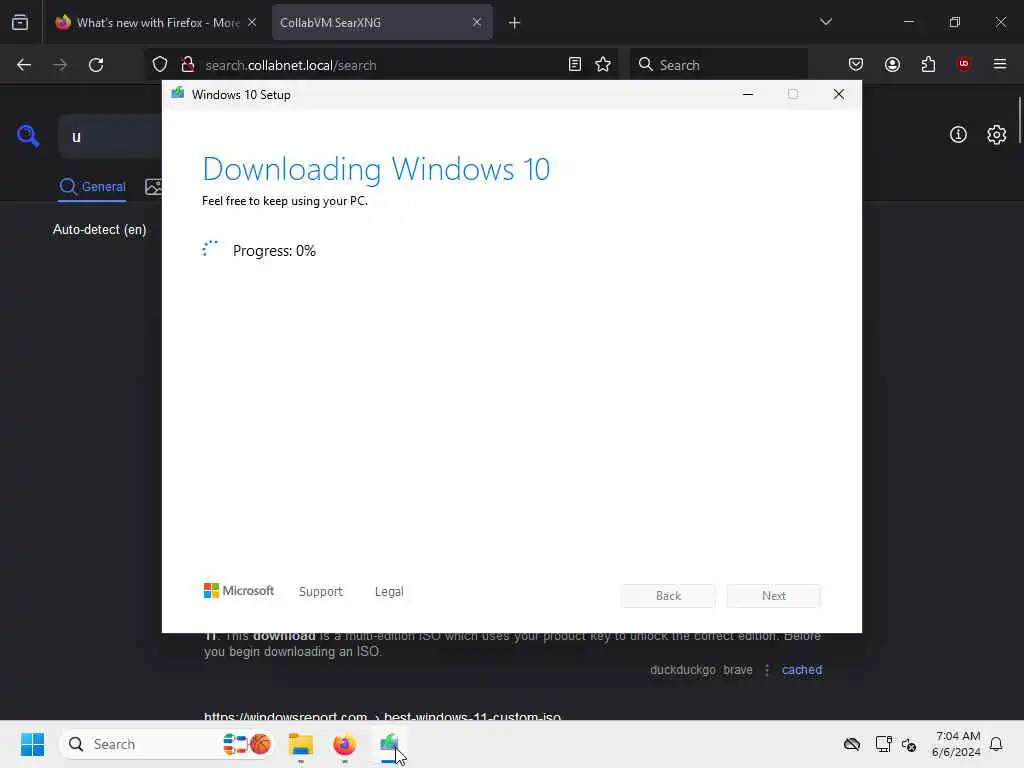Viewport: 1024px width, 768px height.
Task: Open clock showing 7:04 AM 6/6/2024
Action: click(956, 744)
